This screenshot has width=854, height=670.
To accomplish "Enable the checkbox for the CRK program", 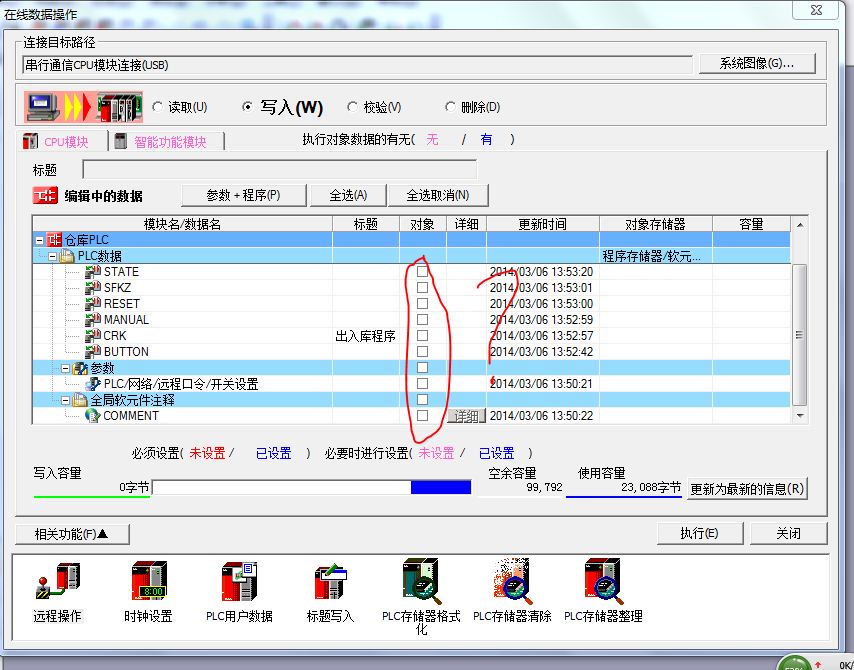I will (x=422, y=336).
